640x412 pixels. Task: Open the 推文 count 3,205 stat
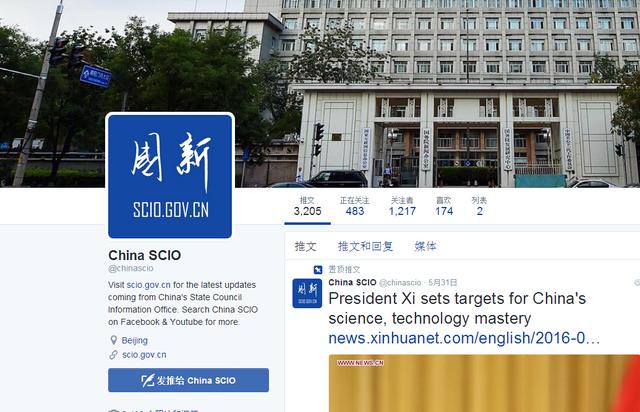coord(307,206)
